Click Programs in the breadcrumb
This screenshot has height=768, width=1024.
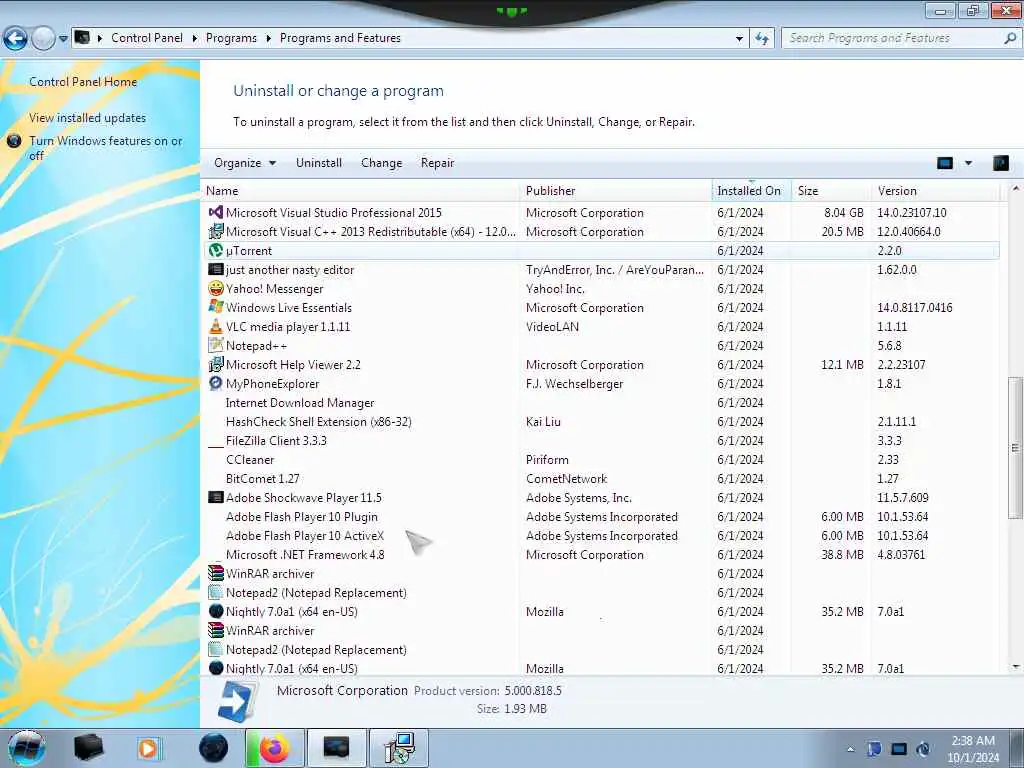click(231, 38)
